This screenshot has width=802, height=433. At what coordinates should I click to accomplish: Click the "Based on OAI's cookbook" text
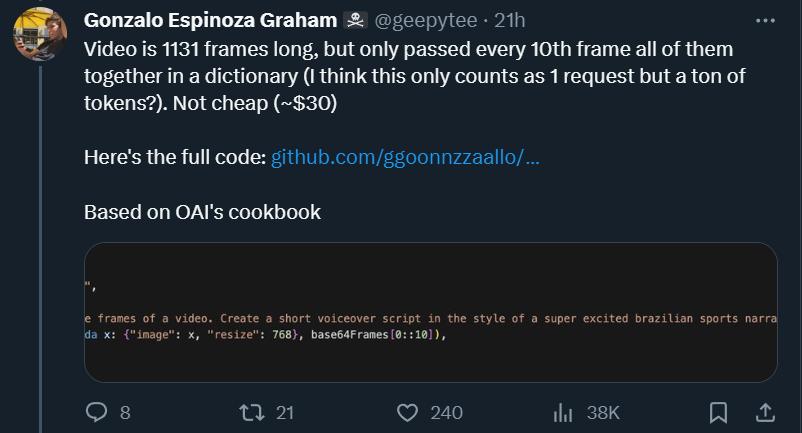(x=202, y=212)
